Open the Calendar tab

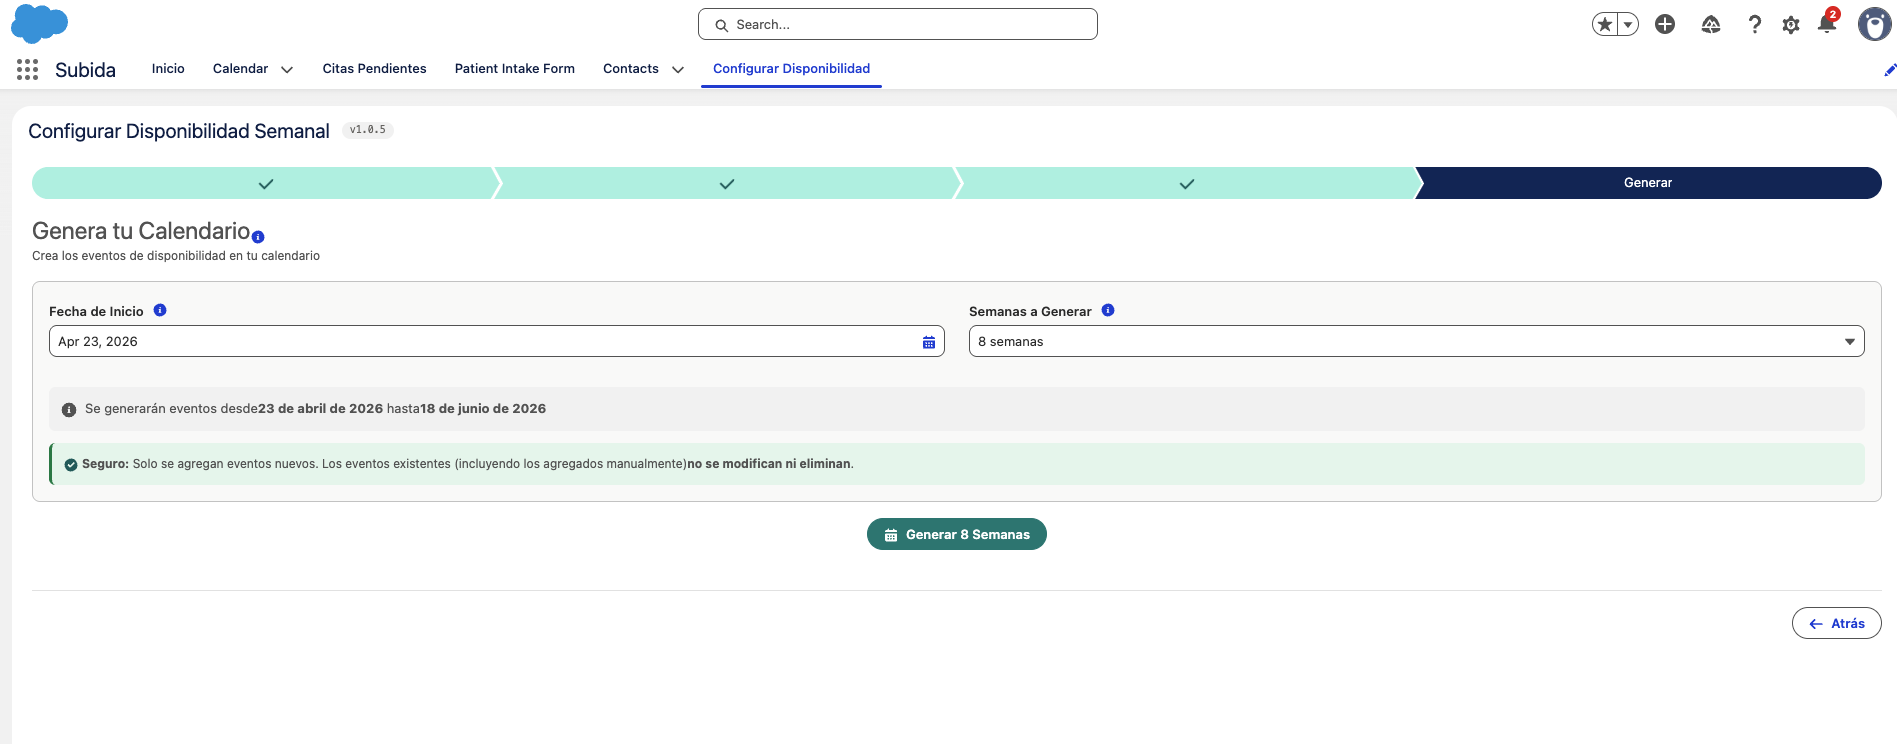pos(240,69)
